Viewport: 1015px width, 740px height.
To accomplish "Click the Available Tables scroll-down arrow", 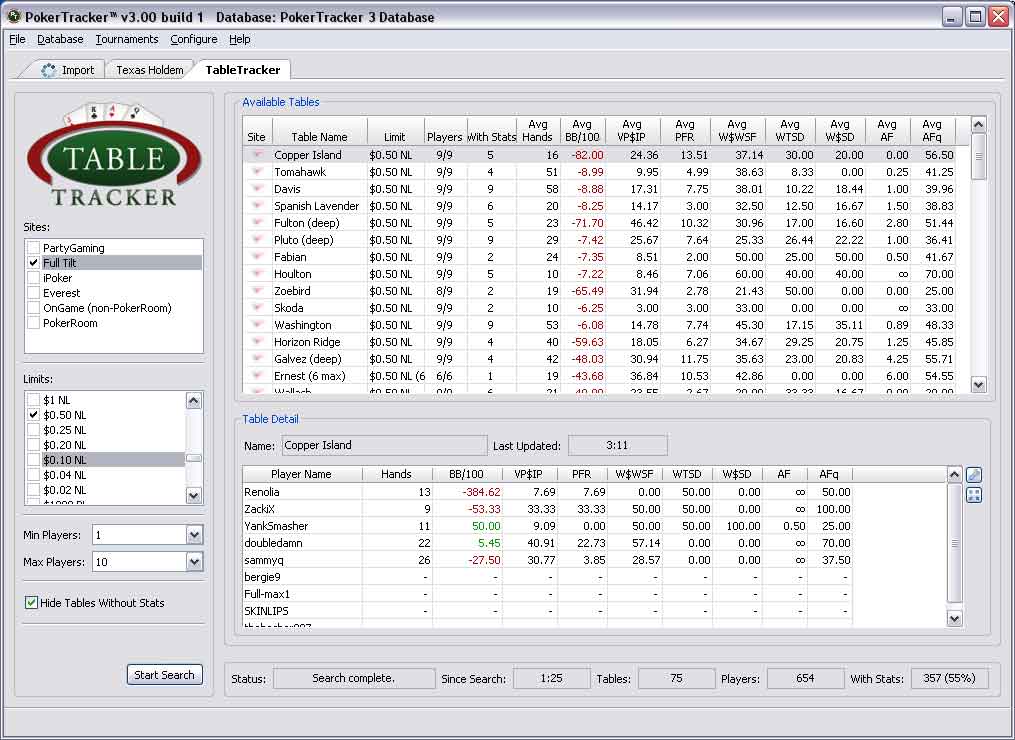I will coord(979,385).
